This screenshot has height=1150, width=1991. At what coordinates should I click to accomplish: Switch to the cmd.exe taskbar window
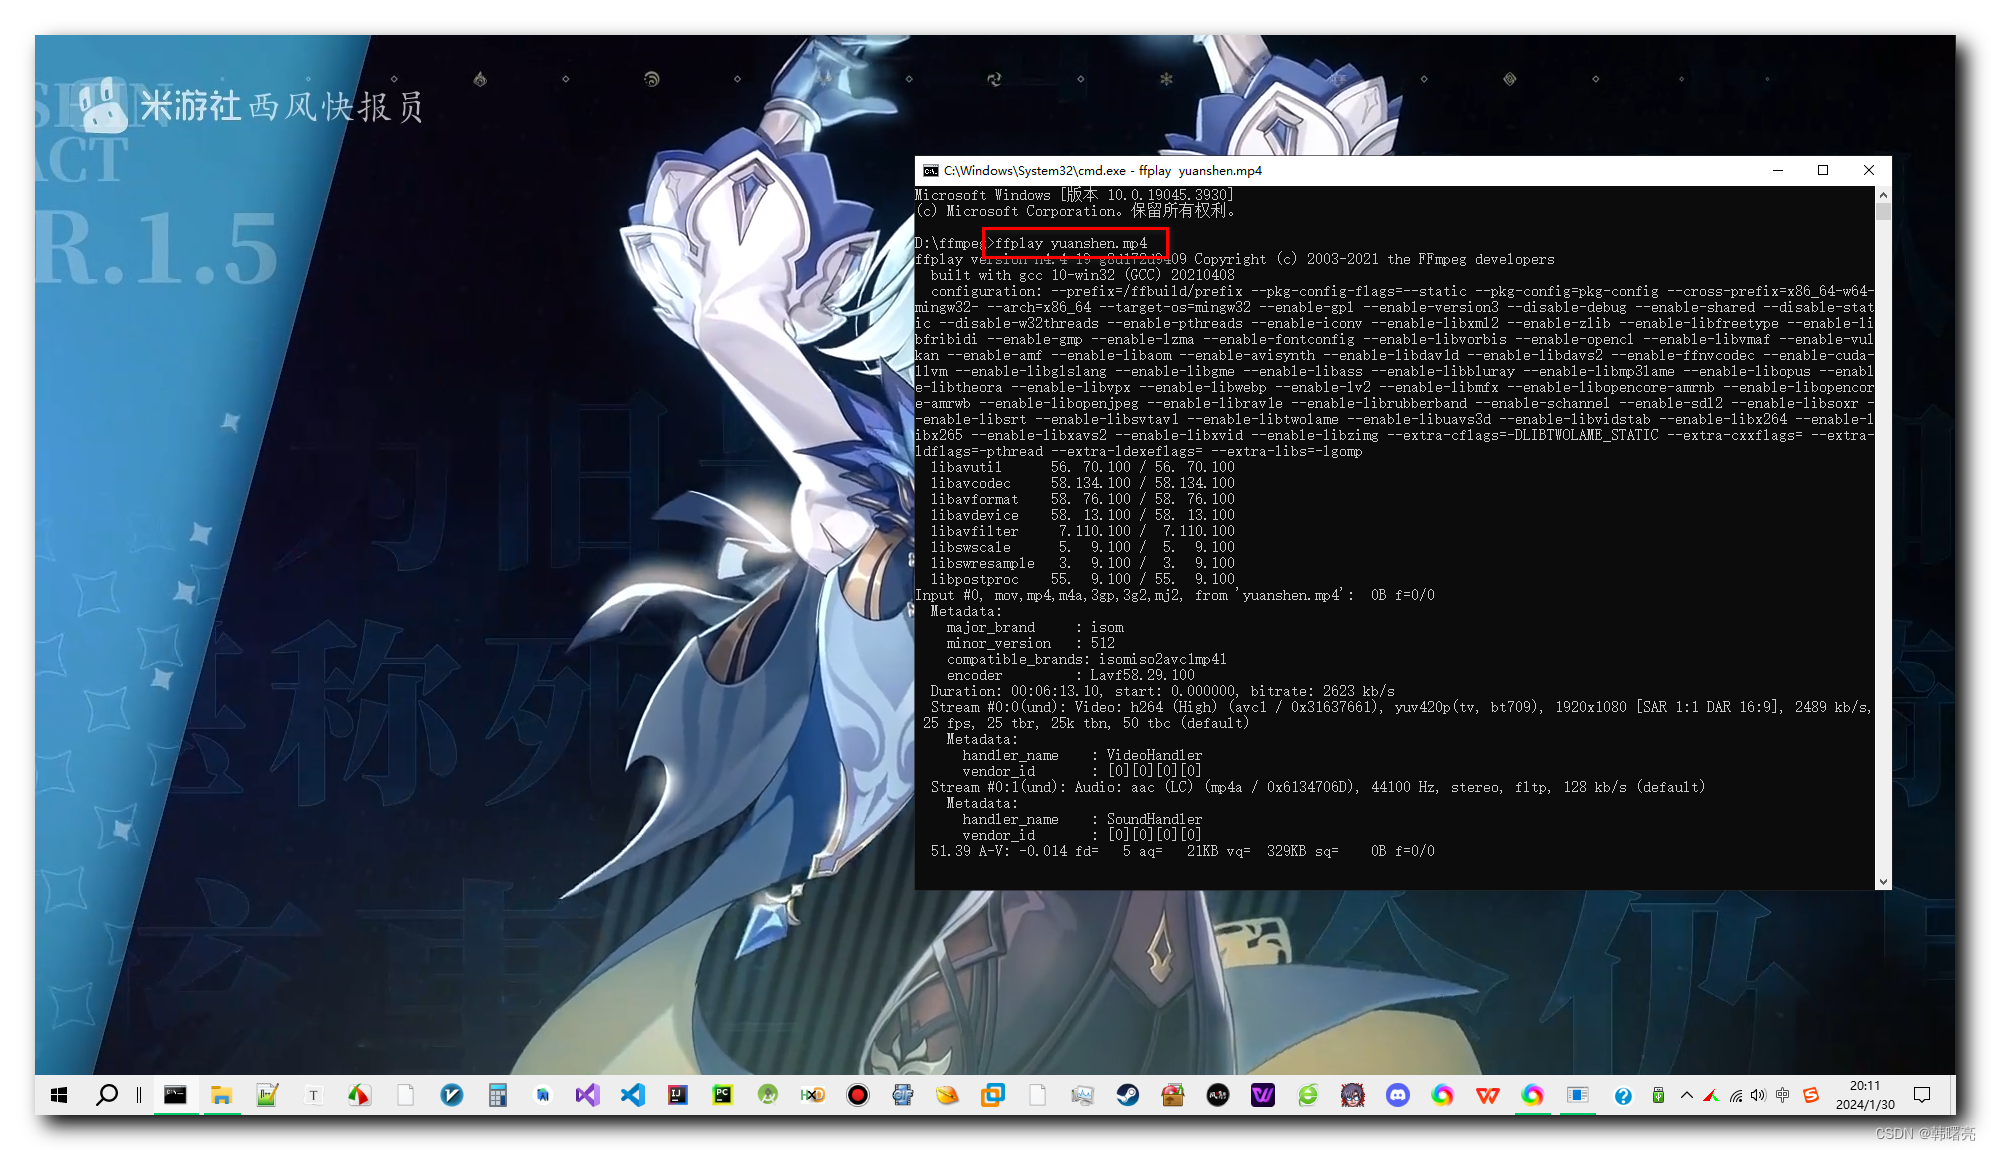click(x=175, y=1095)
